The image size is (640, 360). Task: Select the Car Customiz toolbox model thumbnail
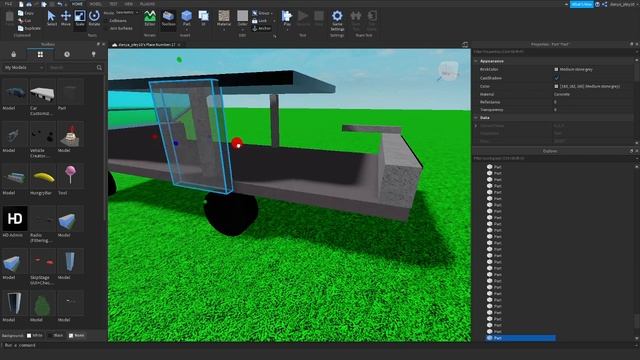(x=42, y=93)
